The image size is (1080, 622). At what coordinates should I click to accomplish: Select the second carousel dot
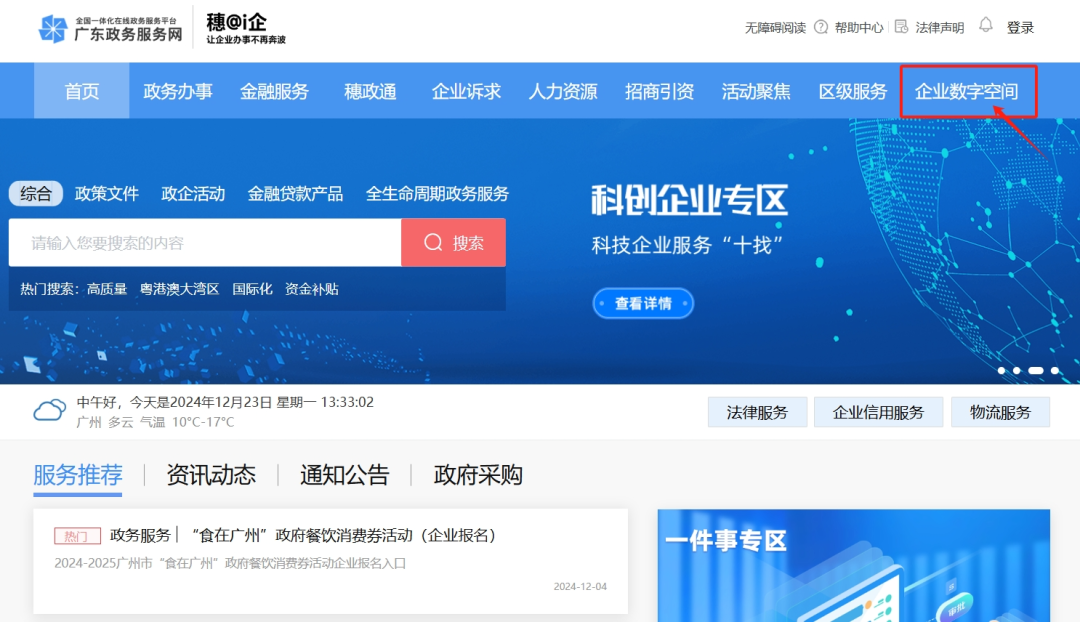click(1017, 371)
